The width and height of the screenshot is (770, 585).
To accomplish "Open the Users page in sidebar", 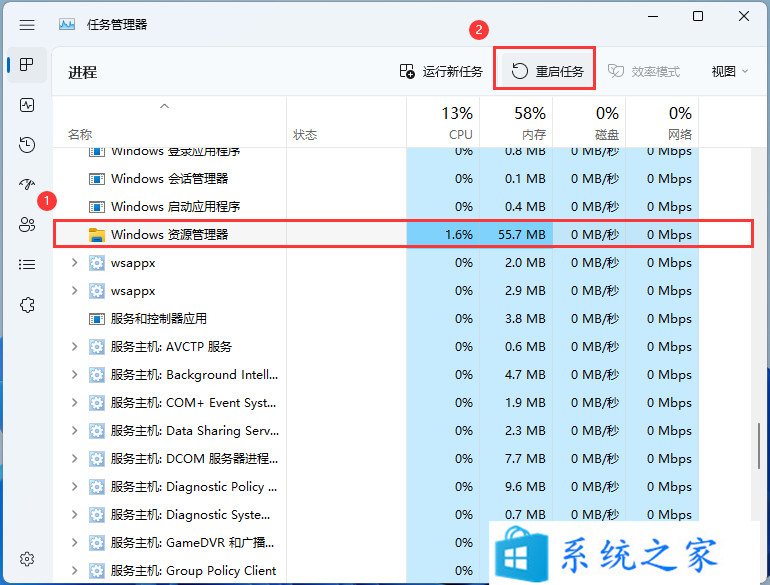I will [27, 225].
